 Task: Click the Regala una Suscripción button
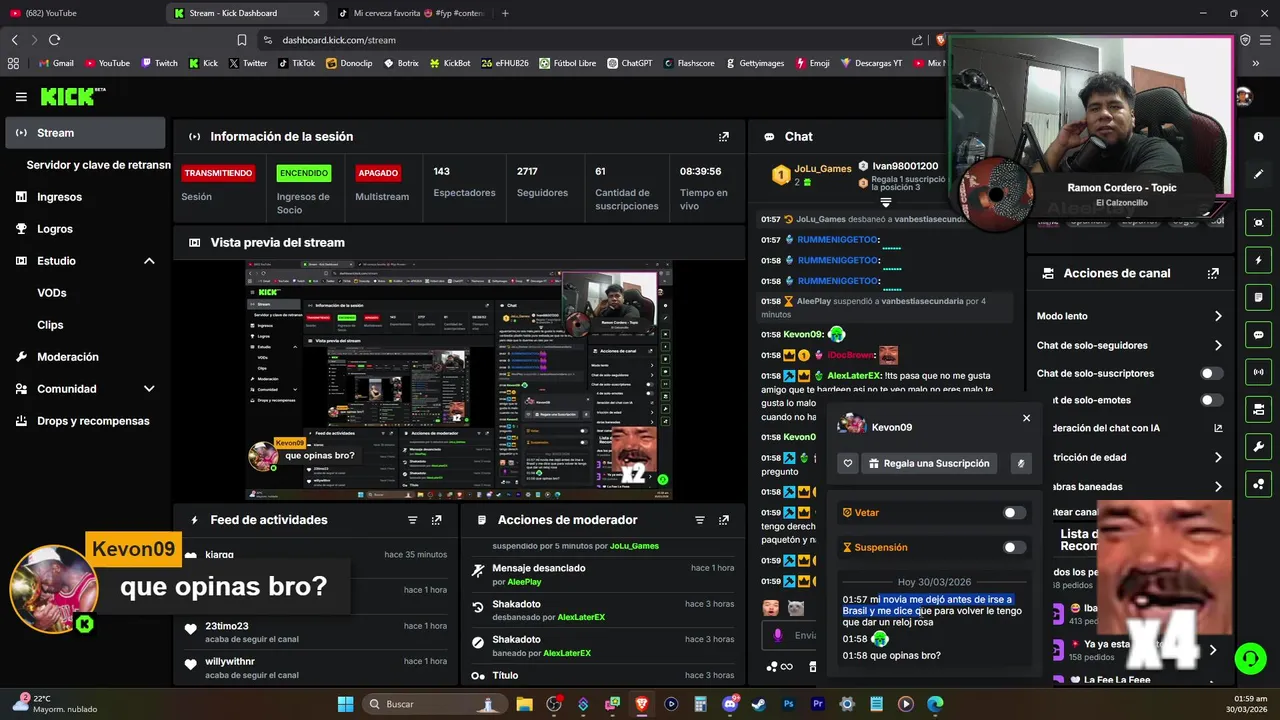[x=930, y=463]
